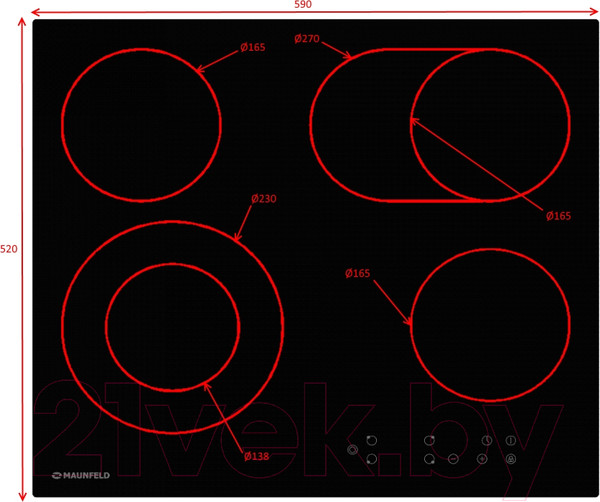This screenshot has height=502, width=600.
Task: Click the inner Ø138 front-left burner zone
Action: tap(172, 327)
